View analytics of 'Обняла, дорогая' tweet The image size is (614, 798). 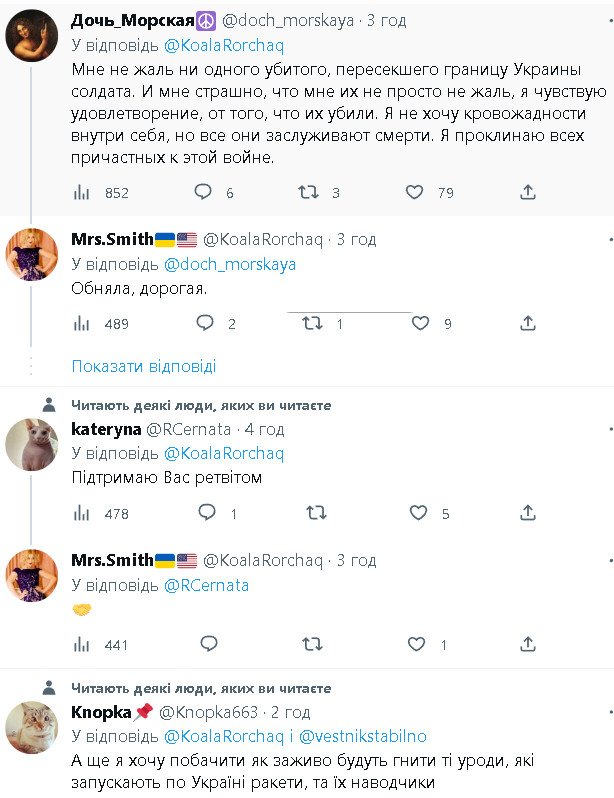click(84, 323)
